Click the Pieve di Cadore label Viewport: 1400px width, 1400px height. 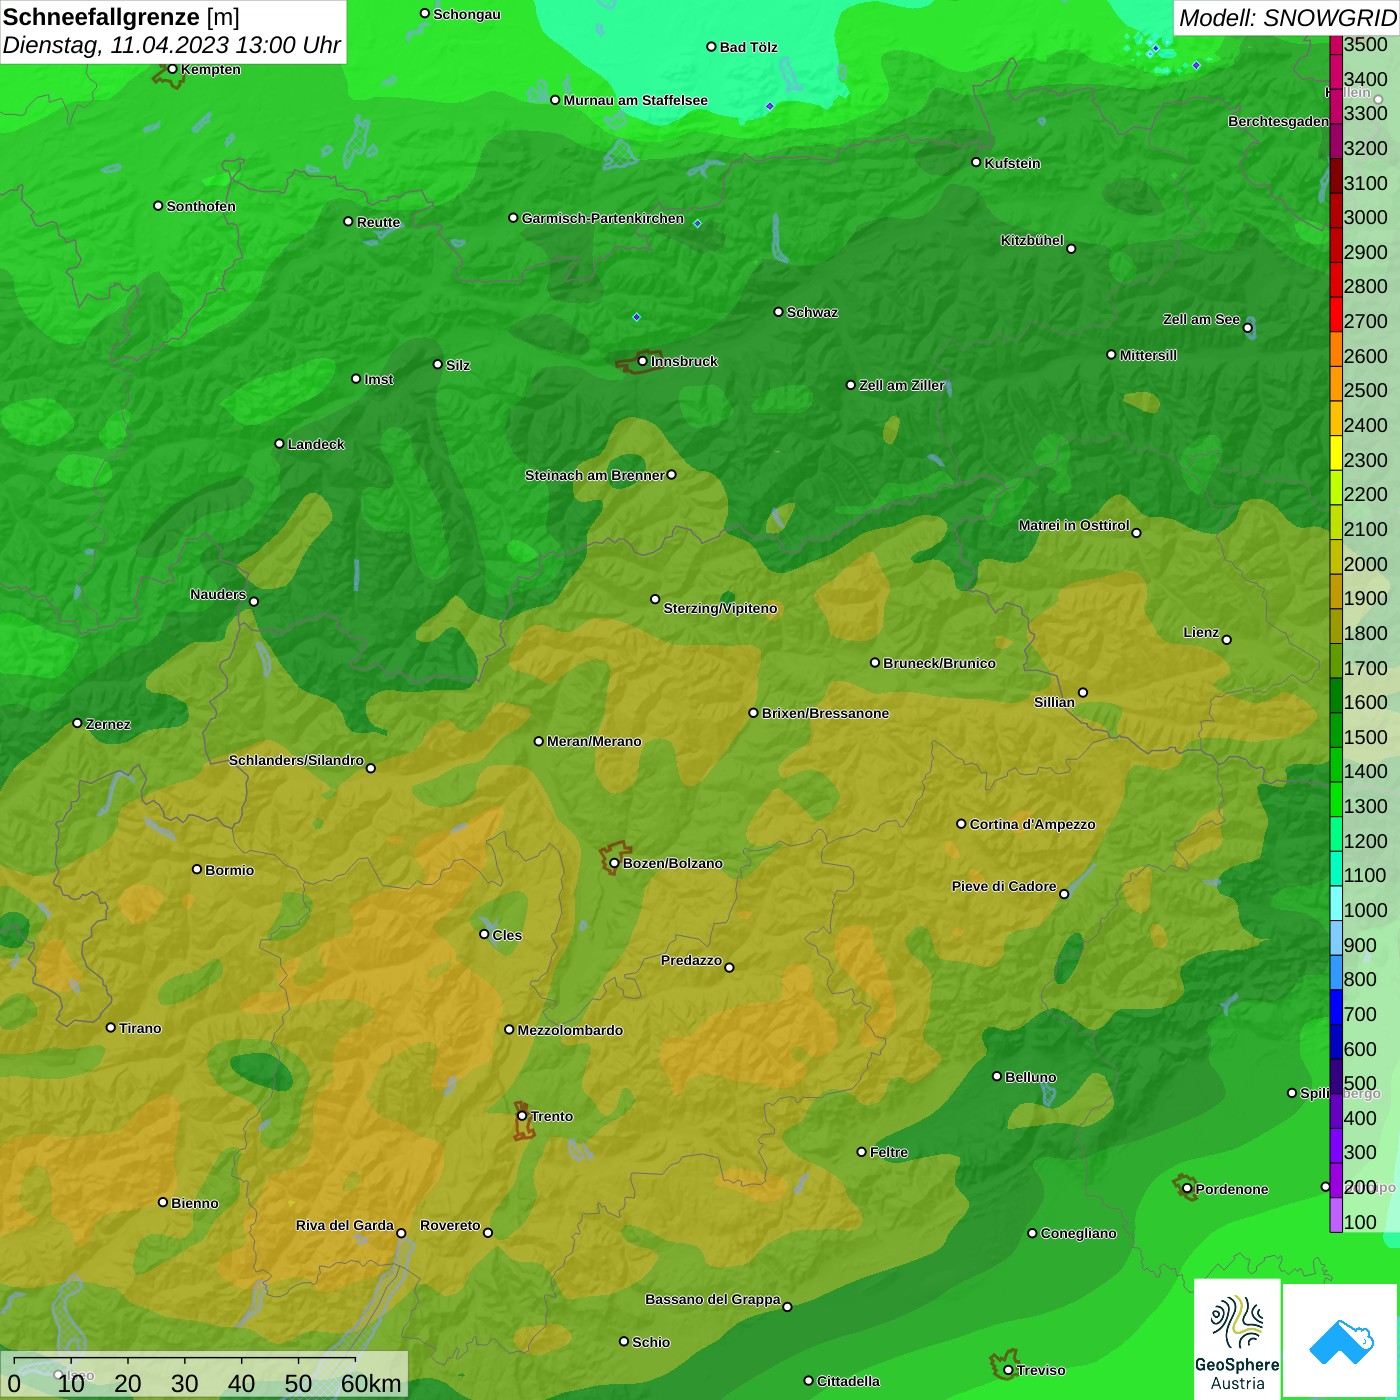click(x=1004, y=886)
